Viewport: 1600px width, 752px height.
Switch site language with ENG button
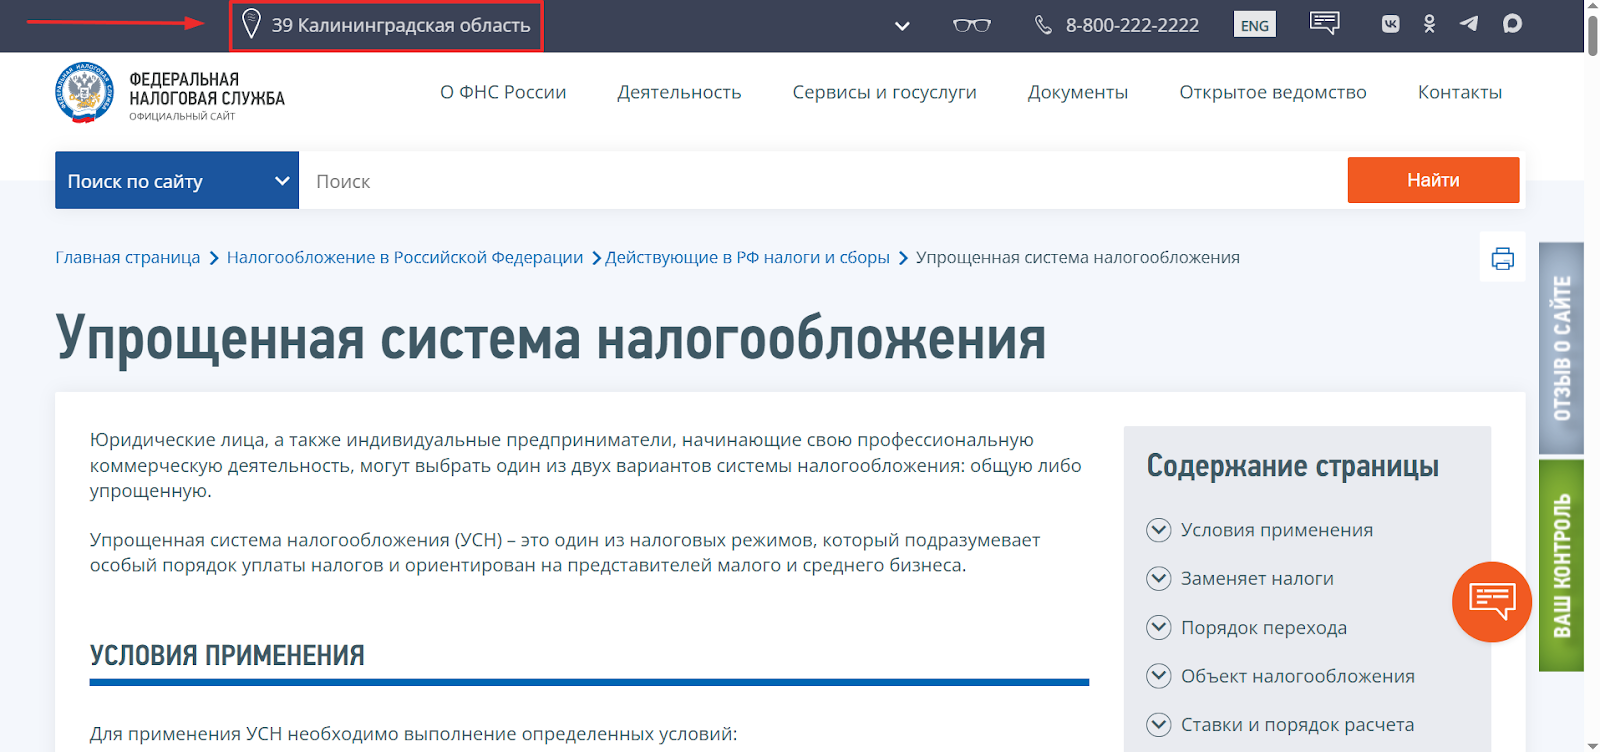(x=1254, y=25)
